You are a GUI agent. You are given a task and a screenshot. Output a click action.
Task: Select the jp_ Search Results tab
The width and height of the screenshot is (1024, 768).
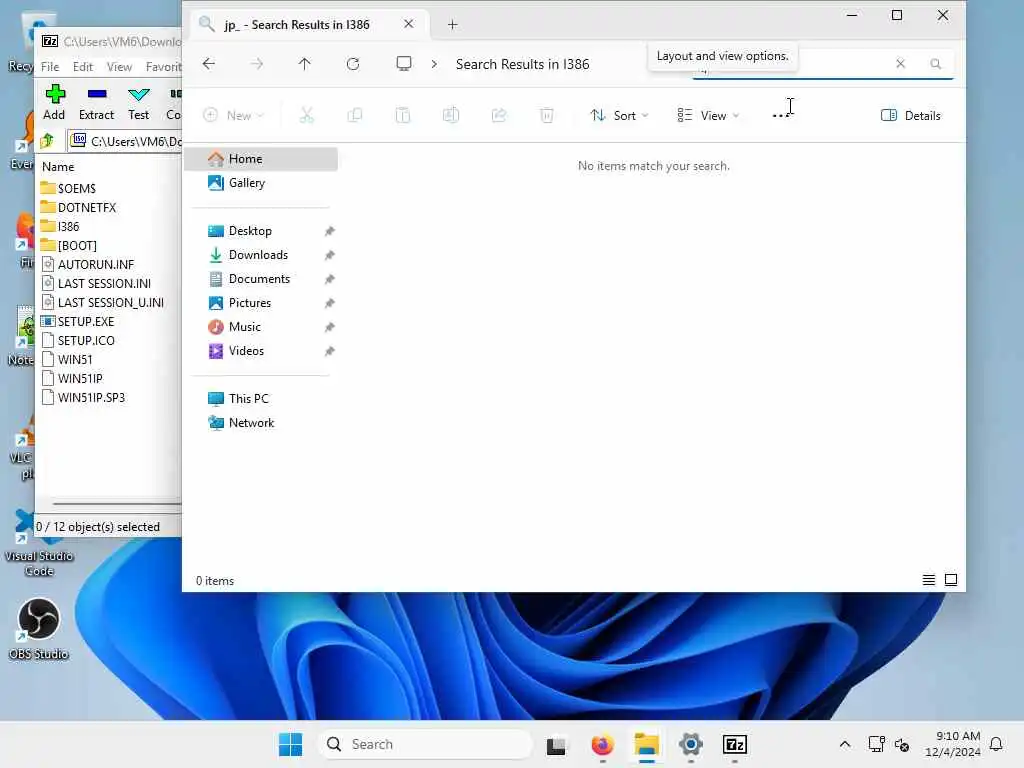[x=297, y=25]
